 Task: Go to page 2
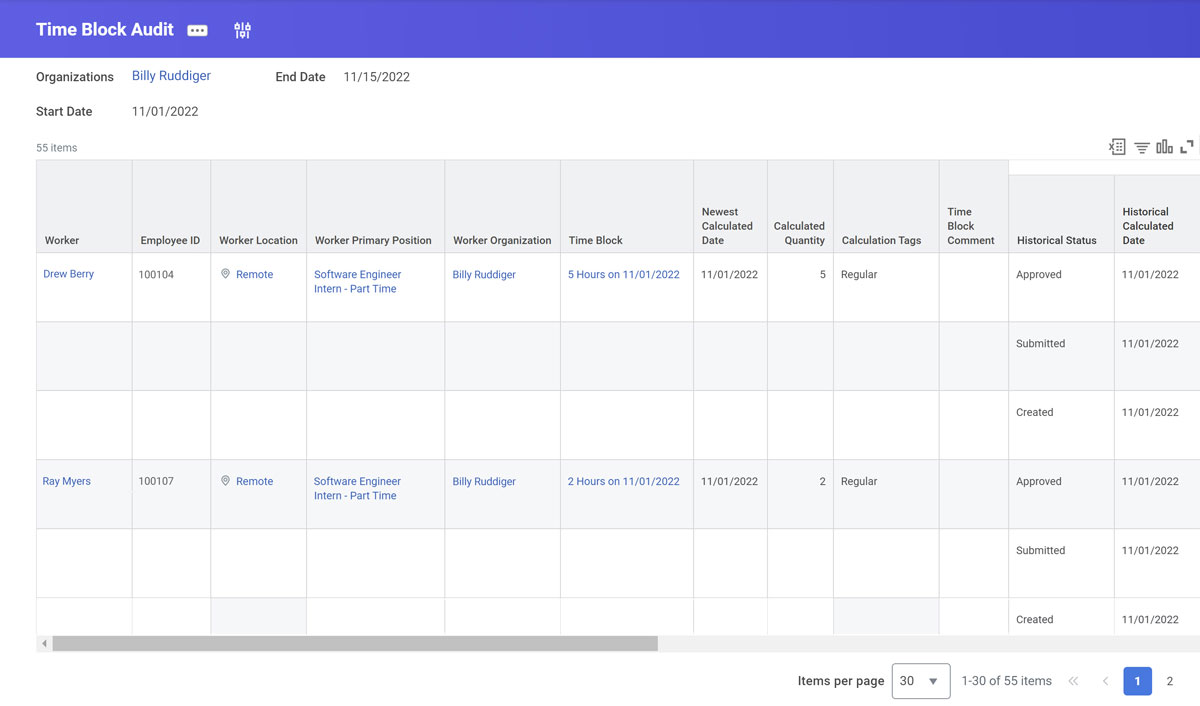(1170, 681)
